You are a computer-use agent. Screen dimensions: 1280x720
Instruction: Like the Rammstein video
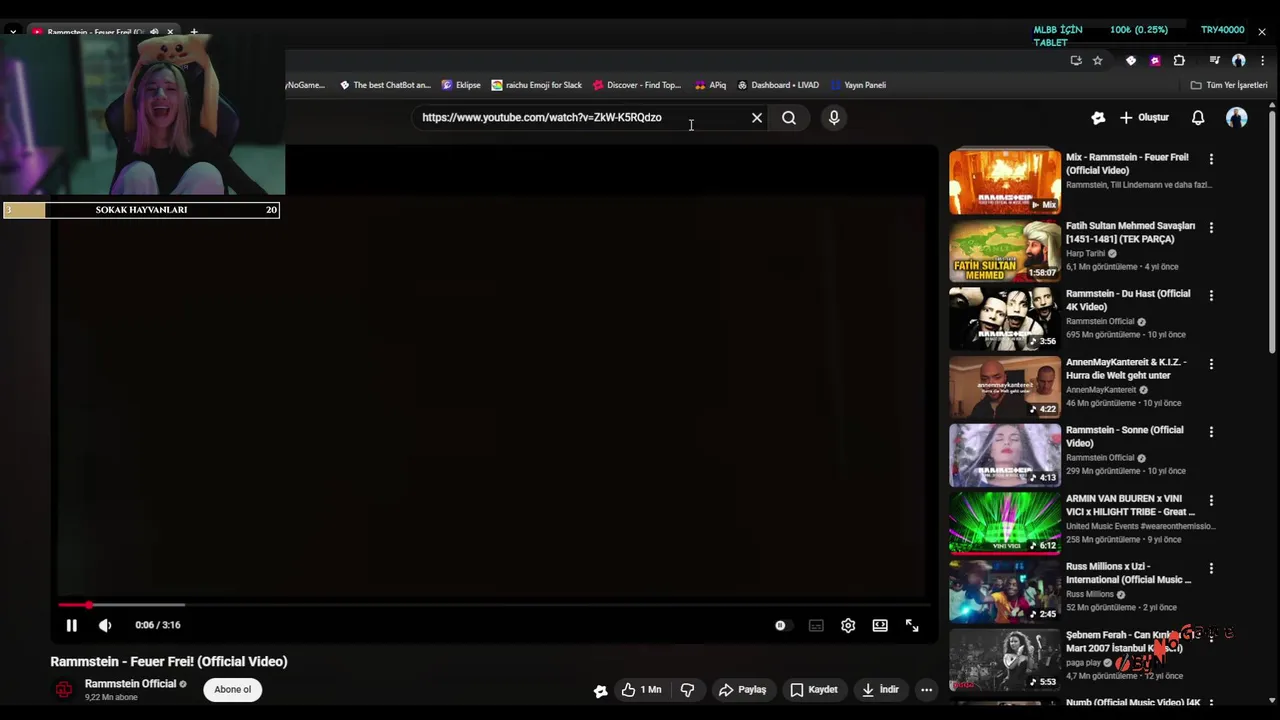click(x=641, y=689)
